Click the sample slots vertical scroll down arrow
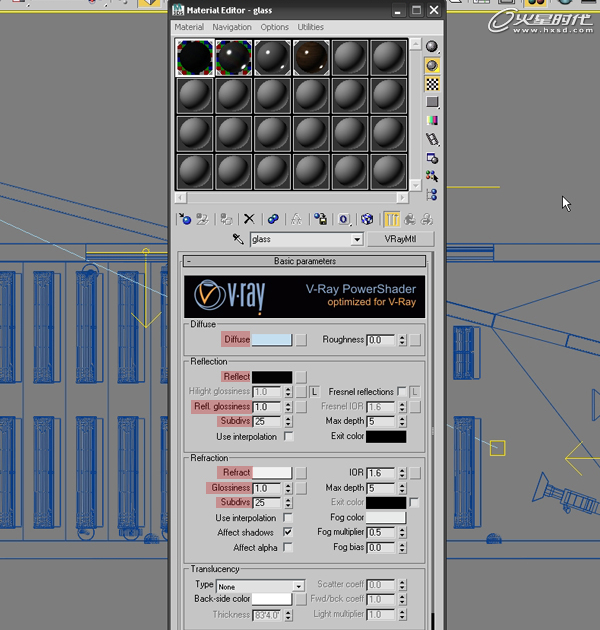The image size is (600, 630). point(415,185)
